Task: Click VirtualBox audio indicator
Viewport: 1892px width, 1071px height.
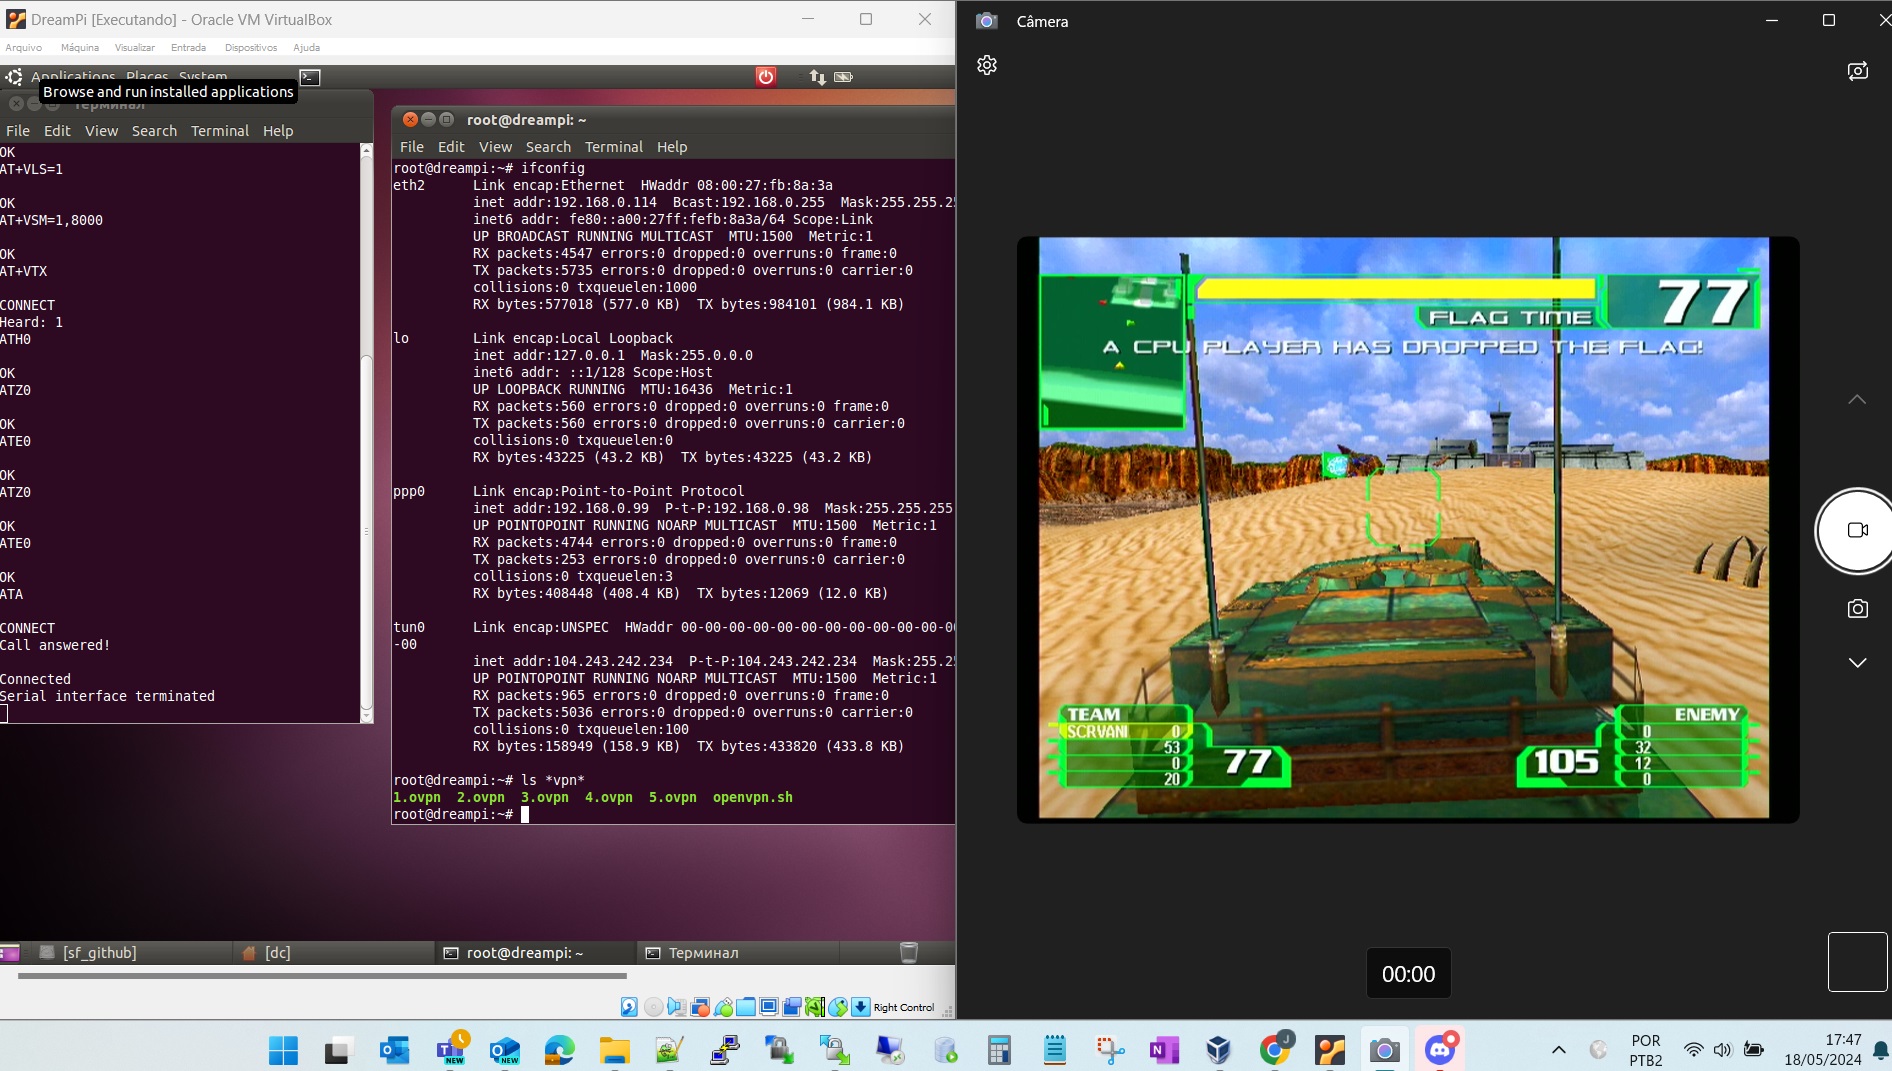Action: 677,1007
